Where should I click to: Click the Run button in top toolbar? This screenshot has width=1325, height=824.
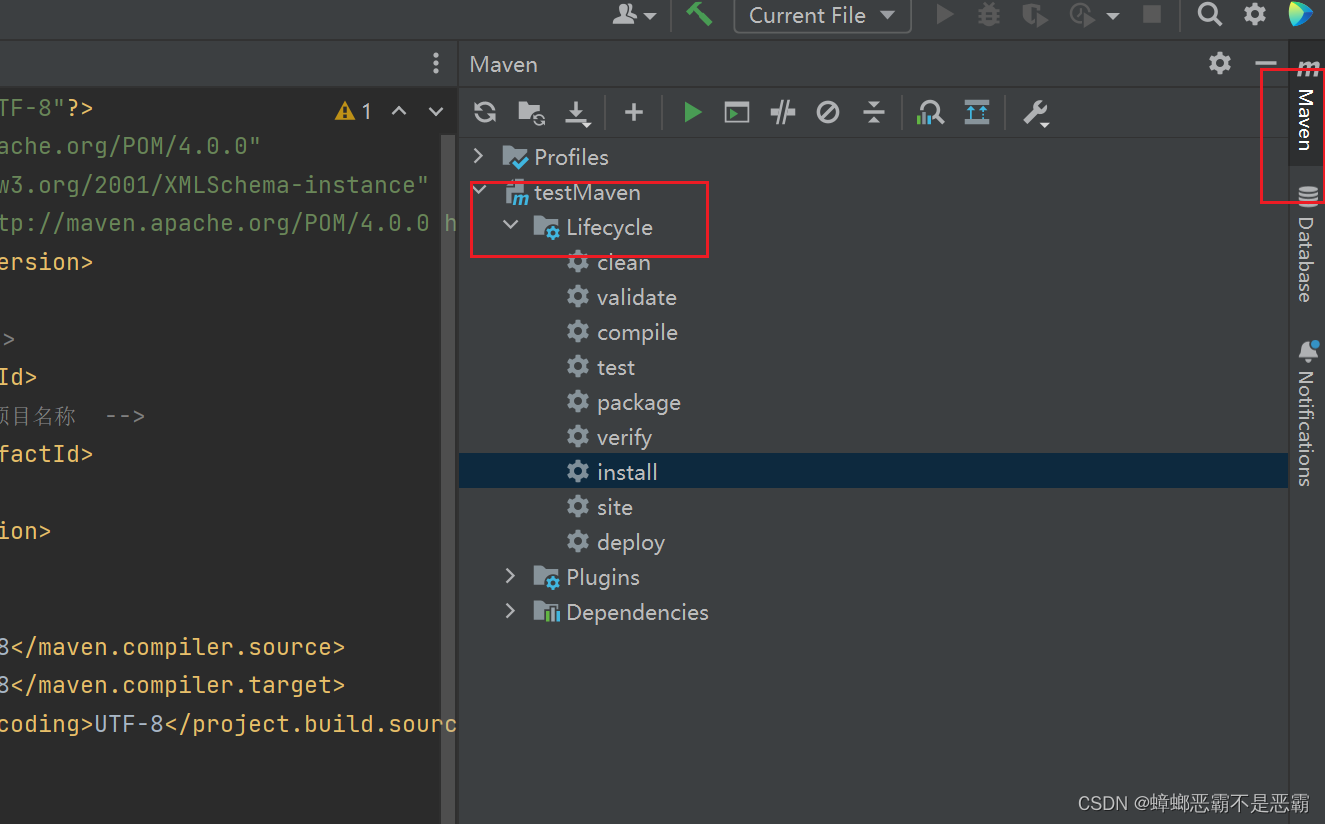click(944, 14)
